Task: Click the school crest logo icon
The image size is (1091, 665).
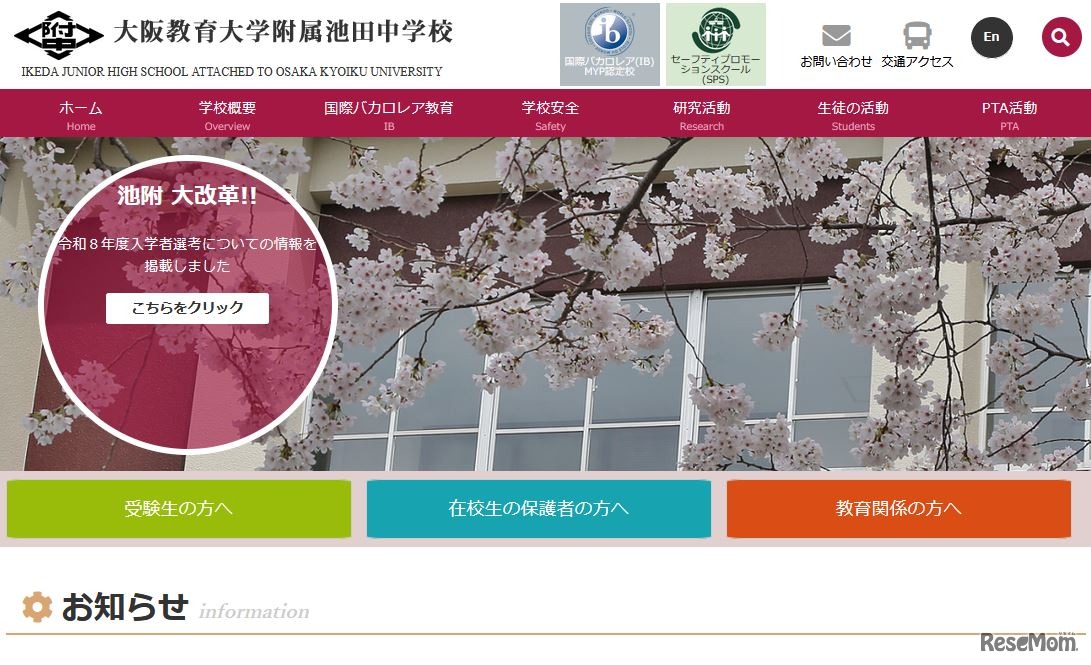Action: tap(58, 36)
